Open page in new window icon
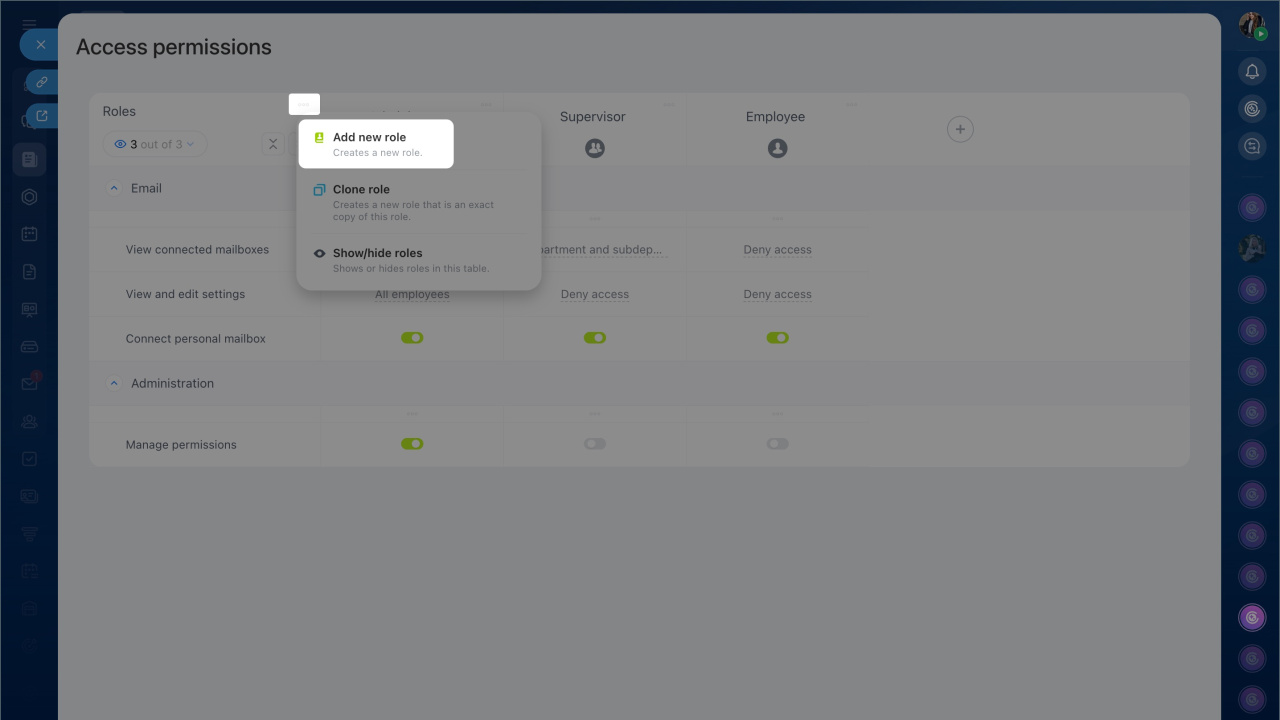Image resolution: width=1280 pixels, height=720 pixels. coord(42,116)
